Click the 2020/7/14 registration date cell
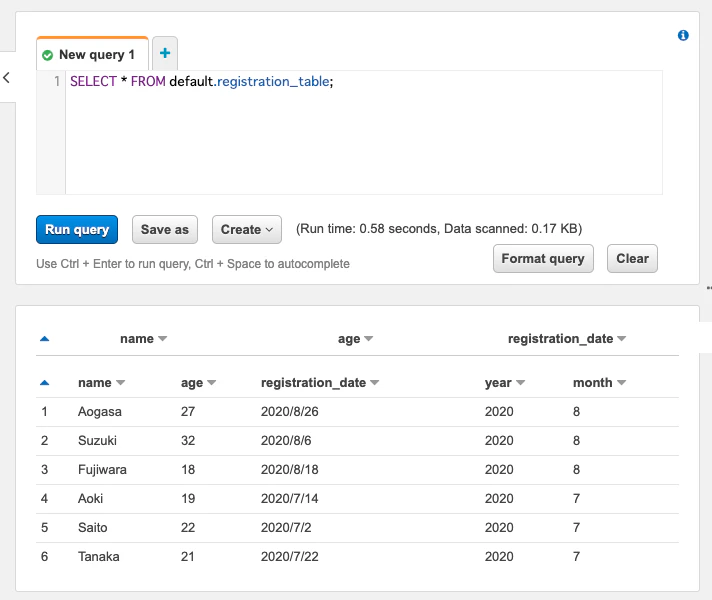This screenshot has height=600, width=712. (290, 499)
